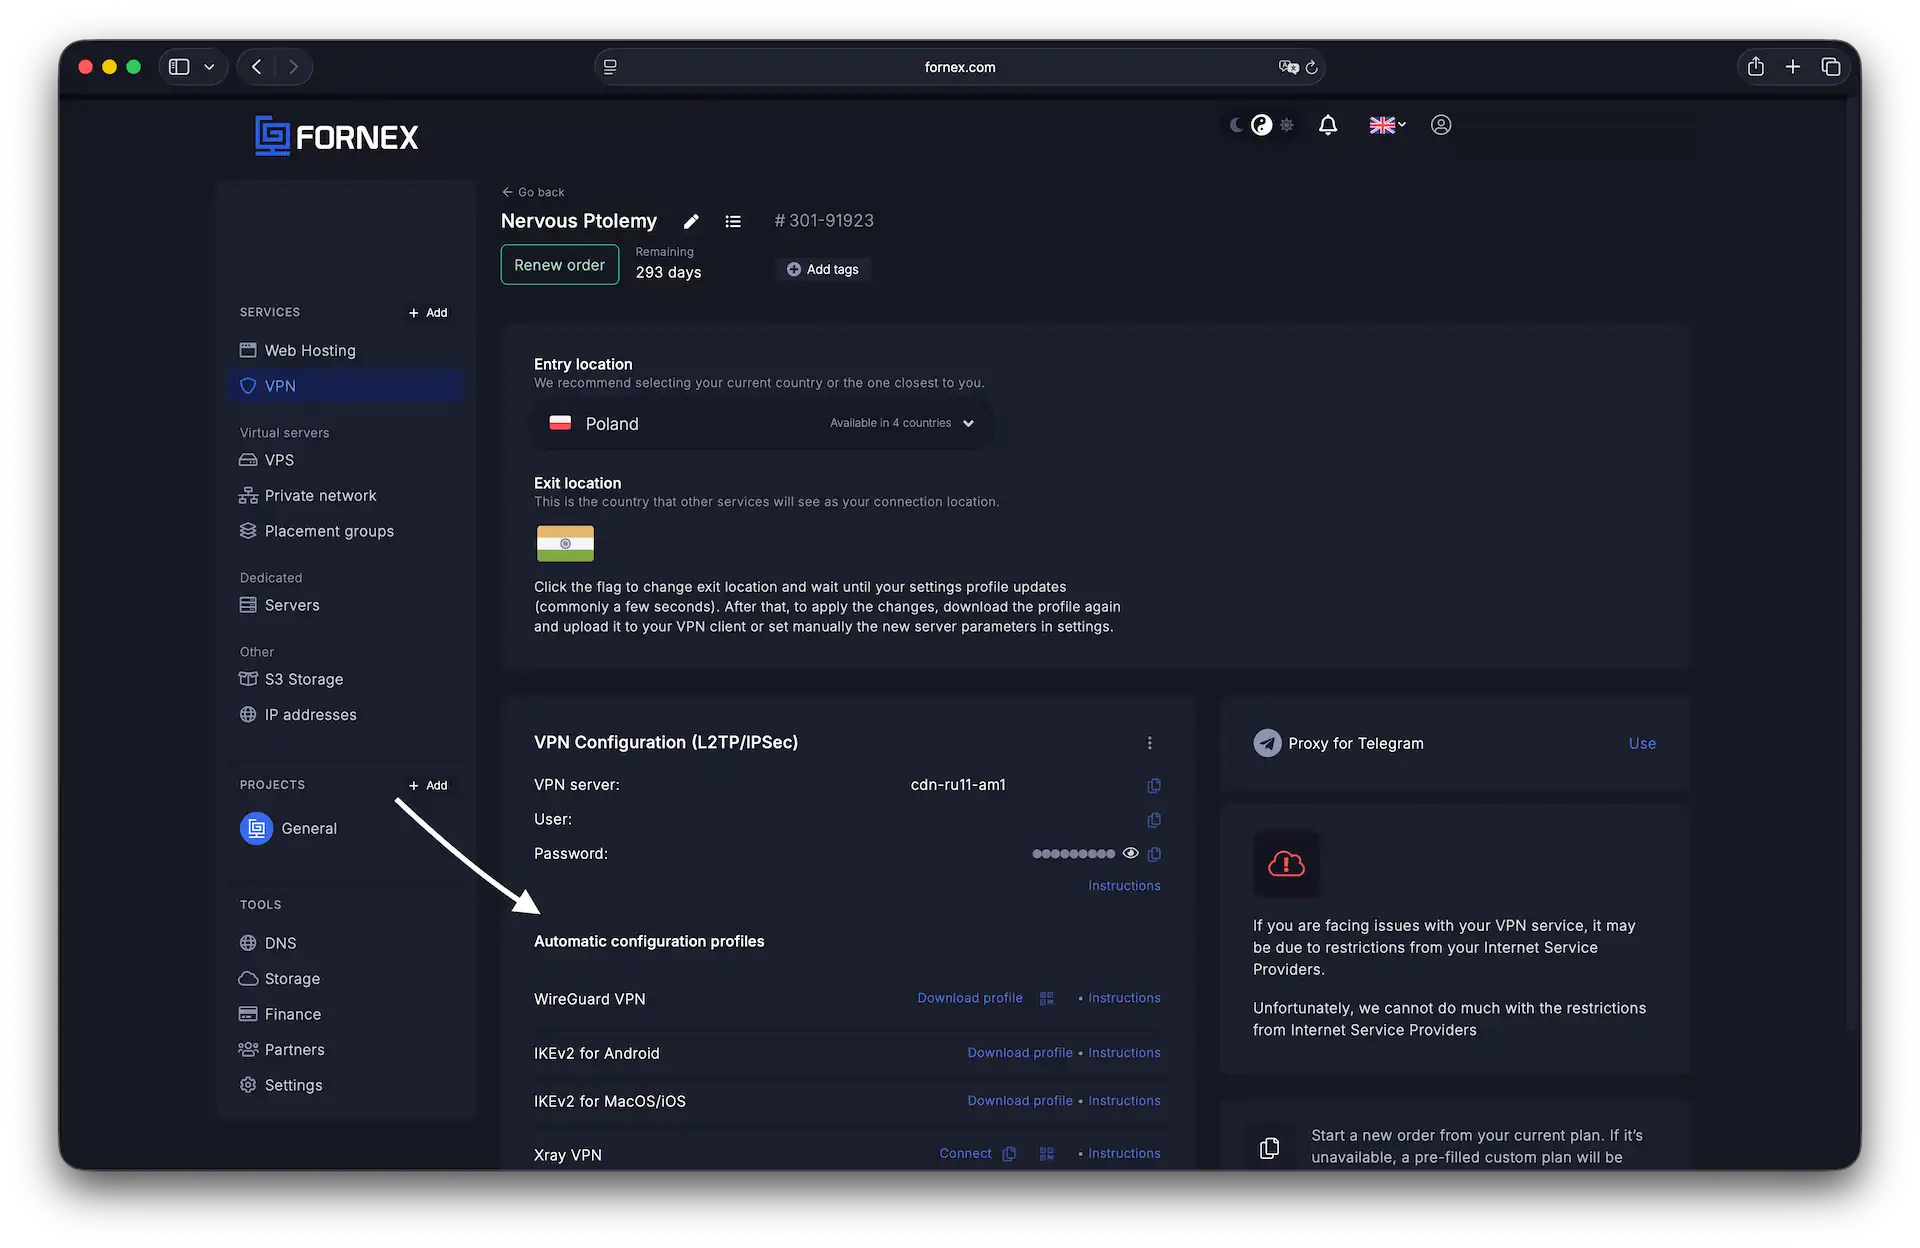Open VPN Configuration three-dot menu
This screenshot has width=1920, height=1248.
tap(1150, 743)
